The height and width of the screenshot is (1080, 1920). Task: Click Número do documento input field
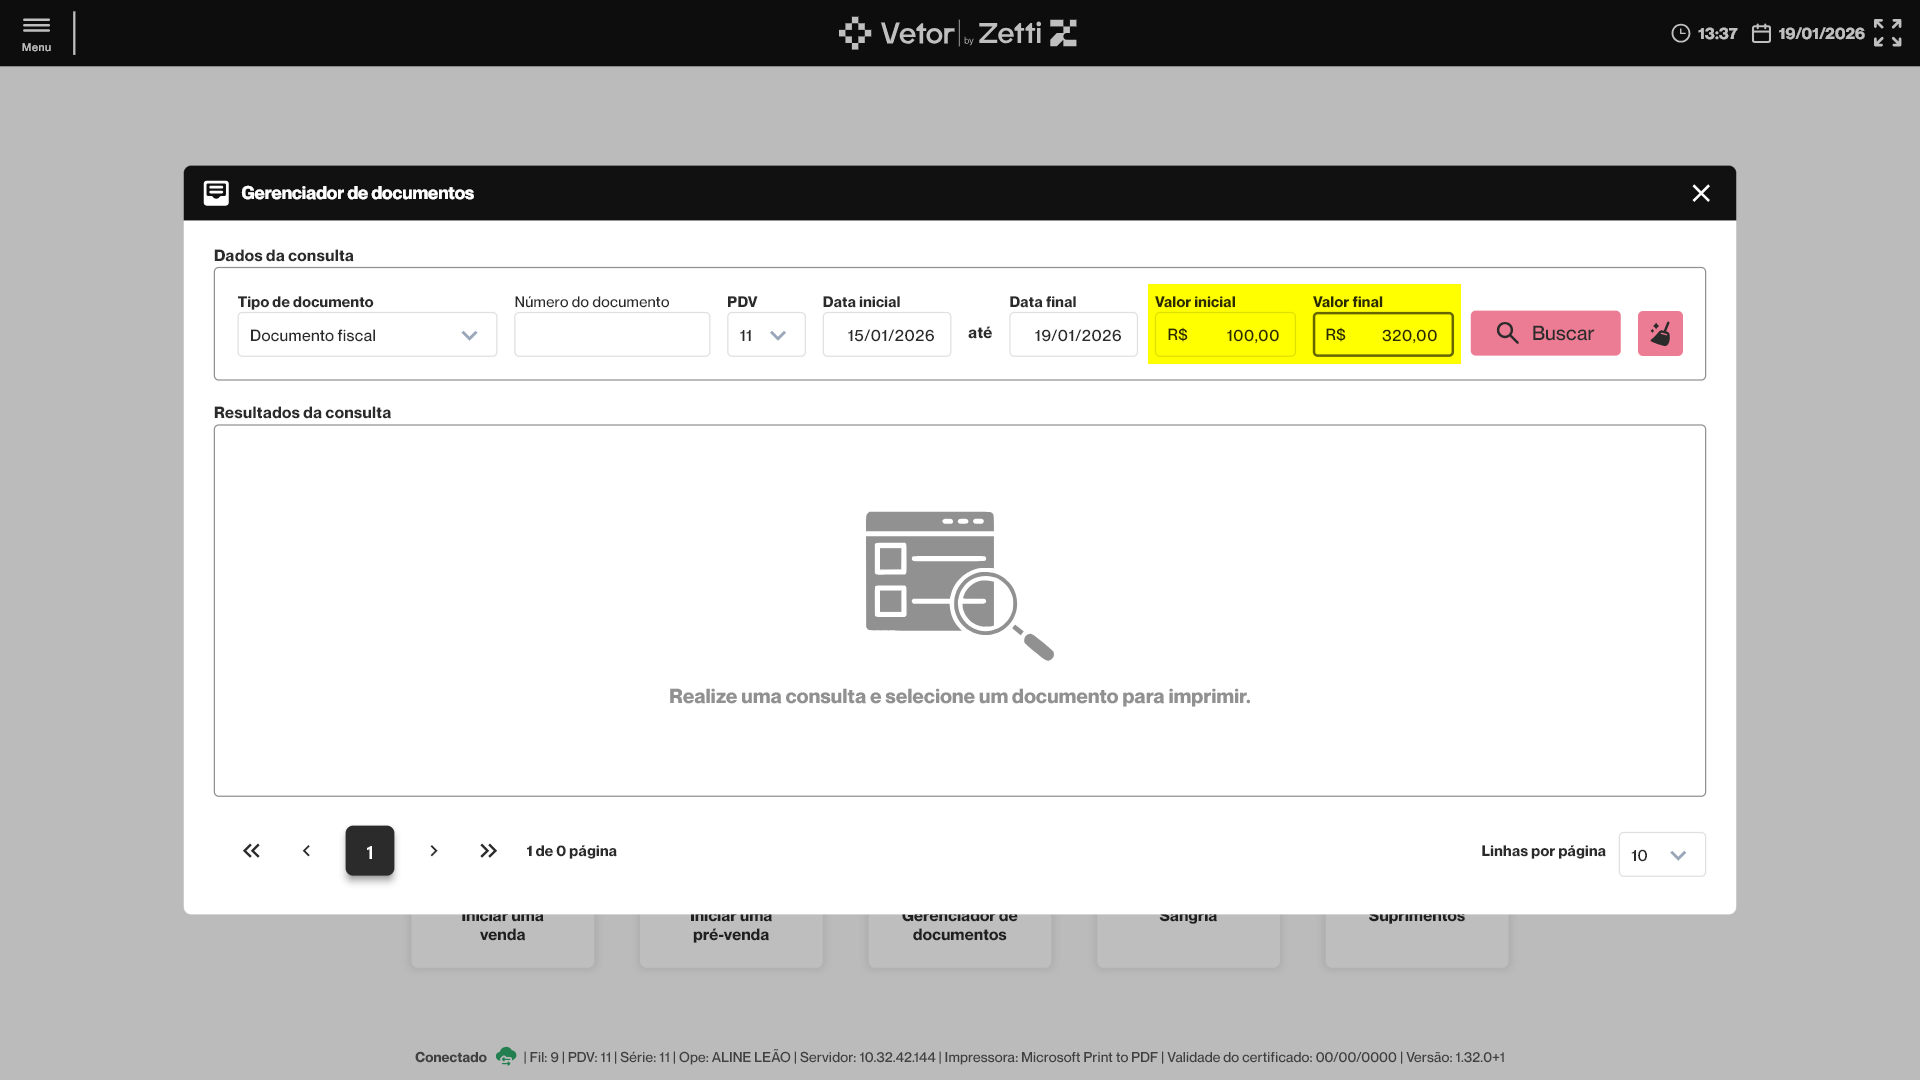612,335
